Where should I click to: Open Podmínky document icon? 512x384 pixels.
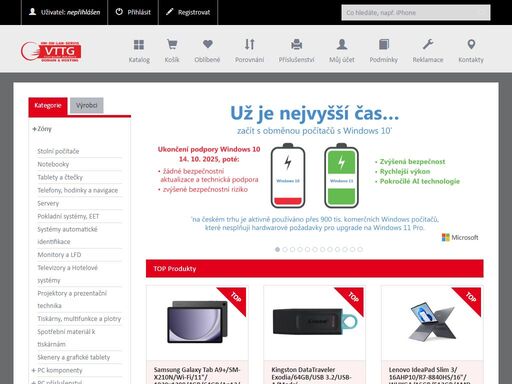click(384, 44)
